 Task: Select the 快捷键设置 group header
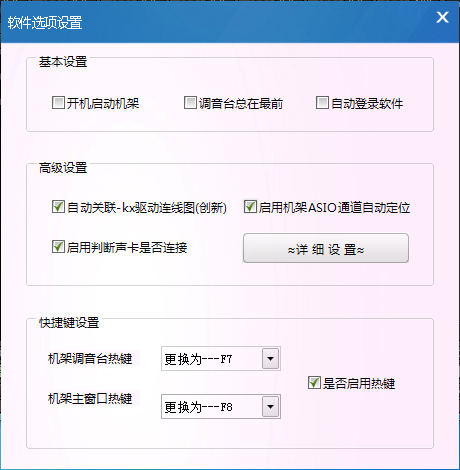click(x=69, y=323)
